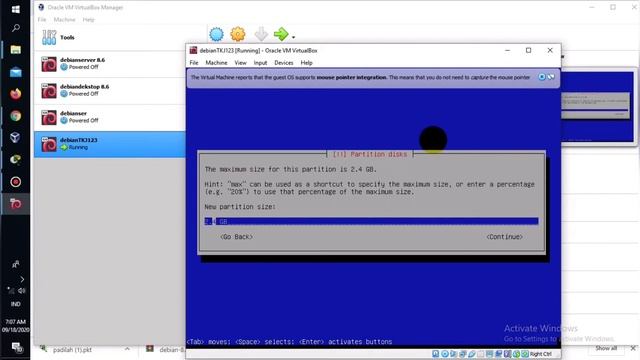The image size is (640, 360).
Task: Click the Debian VM taskbar icon
Action: point(16,204)
